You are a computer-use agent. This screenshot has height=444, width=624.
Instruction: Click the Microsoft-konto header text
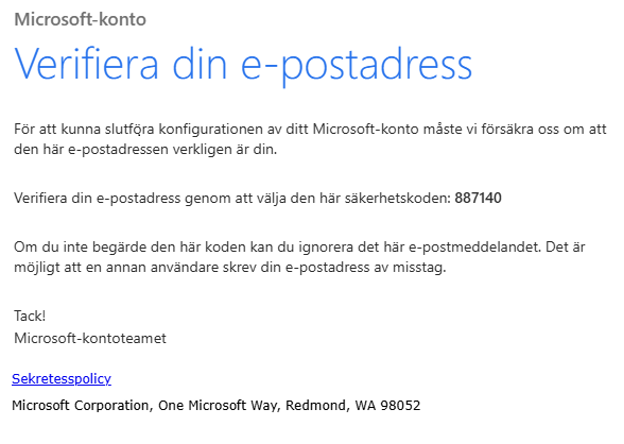(80, 19)
